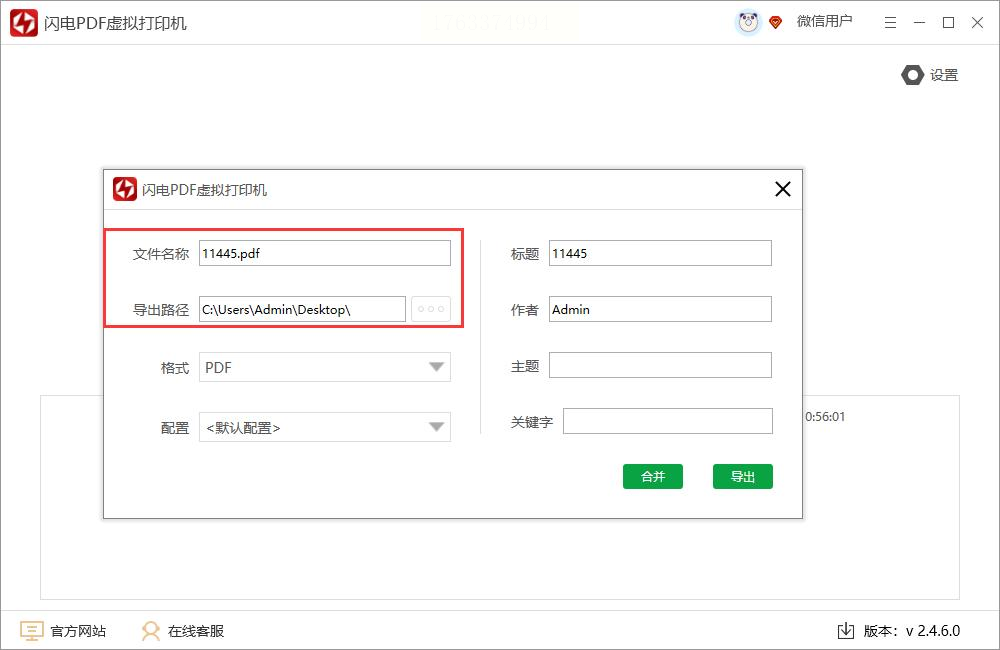Focus the author field Admin
The height and width of the screenshot is (650, 1000).
point(660,309)
